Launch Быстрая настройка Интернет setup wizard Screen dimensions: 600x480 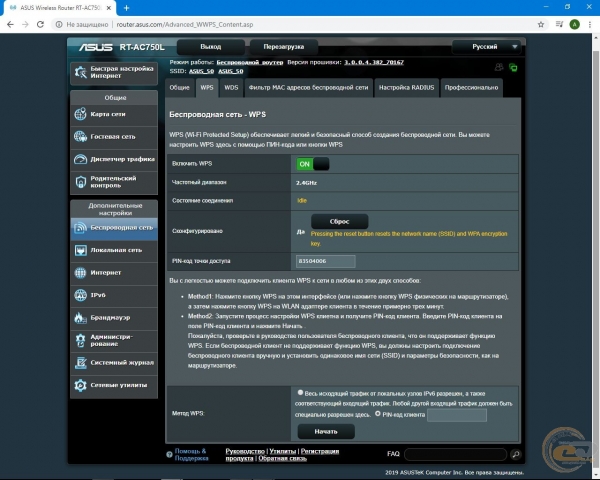(113, 72)
